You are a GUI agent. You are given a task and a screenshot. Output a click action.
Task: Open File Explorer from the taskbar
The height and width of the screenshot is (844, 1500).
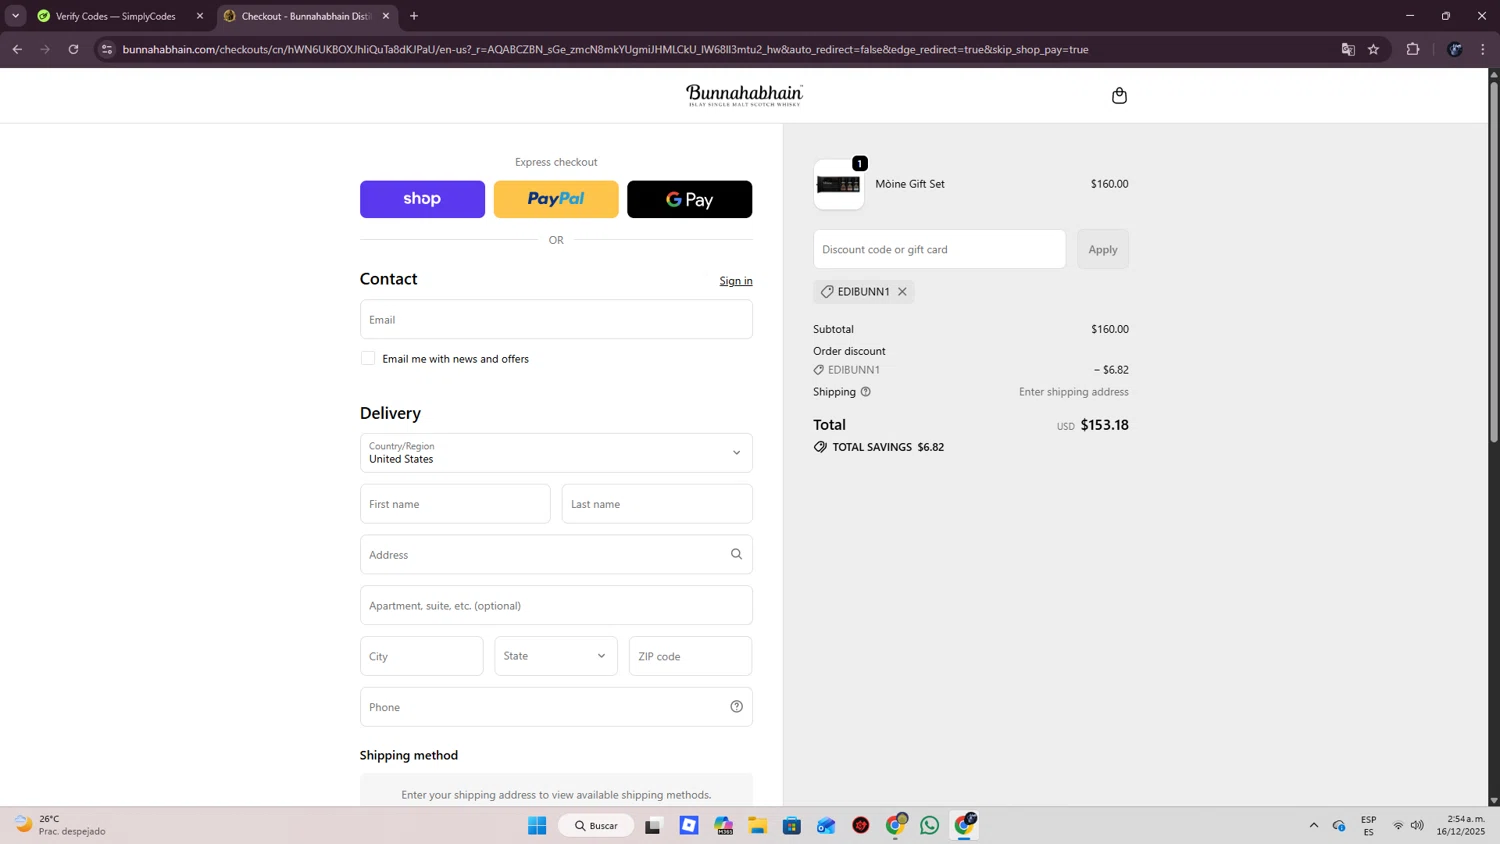pos(757,826)
